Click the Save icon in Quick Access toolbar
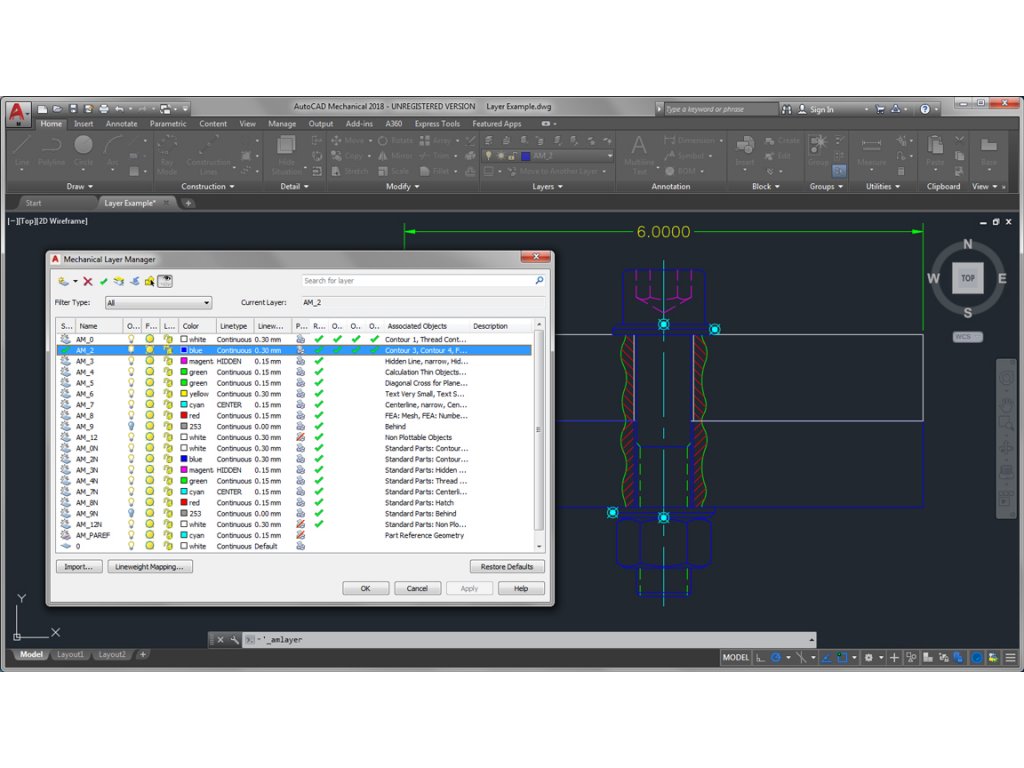This screenshot has height=768, width=1024. click(73, 109)
